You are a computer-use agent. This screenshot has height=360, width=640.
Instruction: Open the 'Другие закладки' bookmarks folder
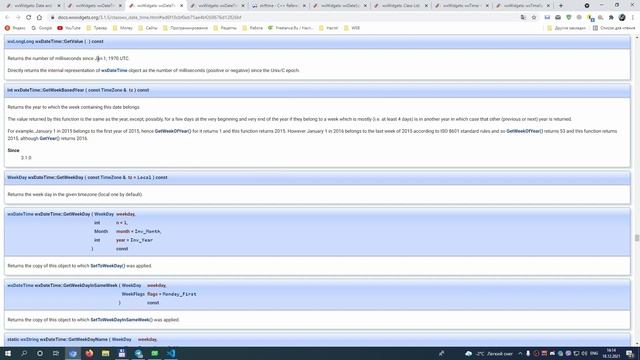point(566,28)
